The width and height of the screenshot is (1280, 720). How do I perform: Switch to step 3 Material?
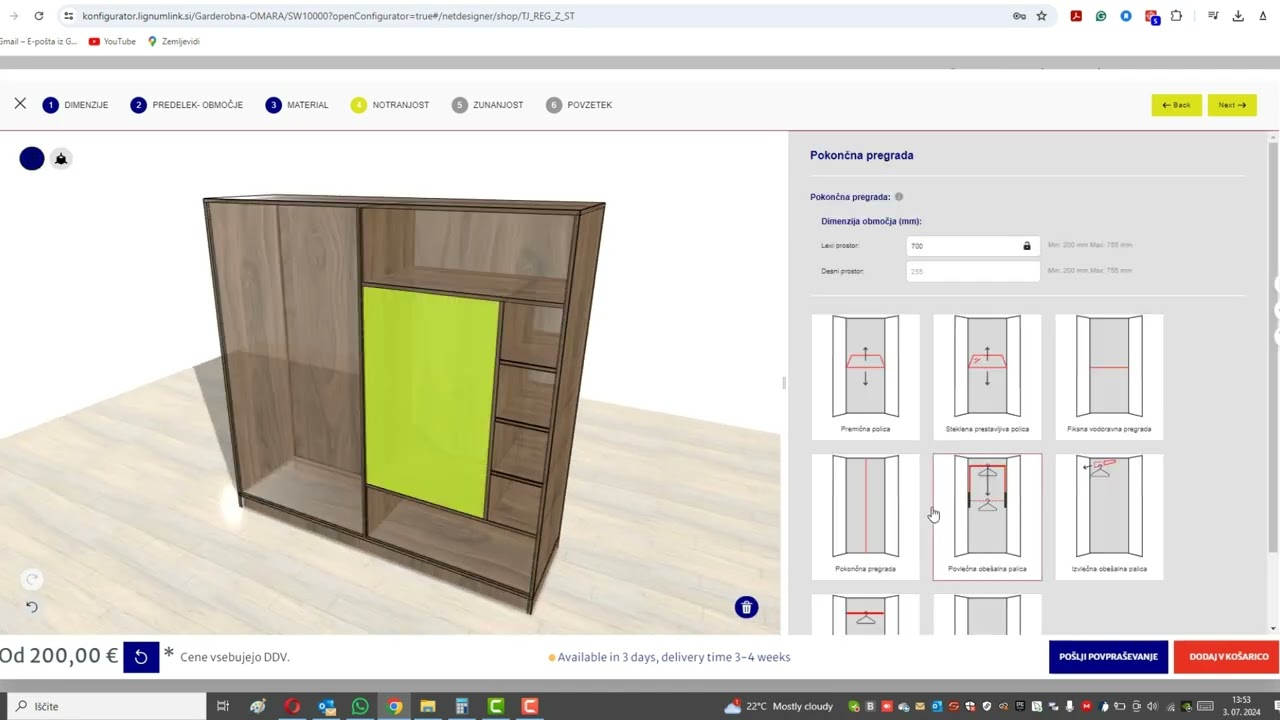pos(297,105)
